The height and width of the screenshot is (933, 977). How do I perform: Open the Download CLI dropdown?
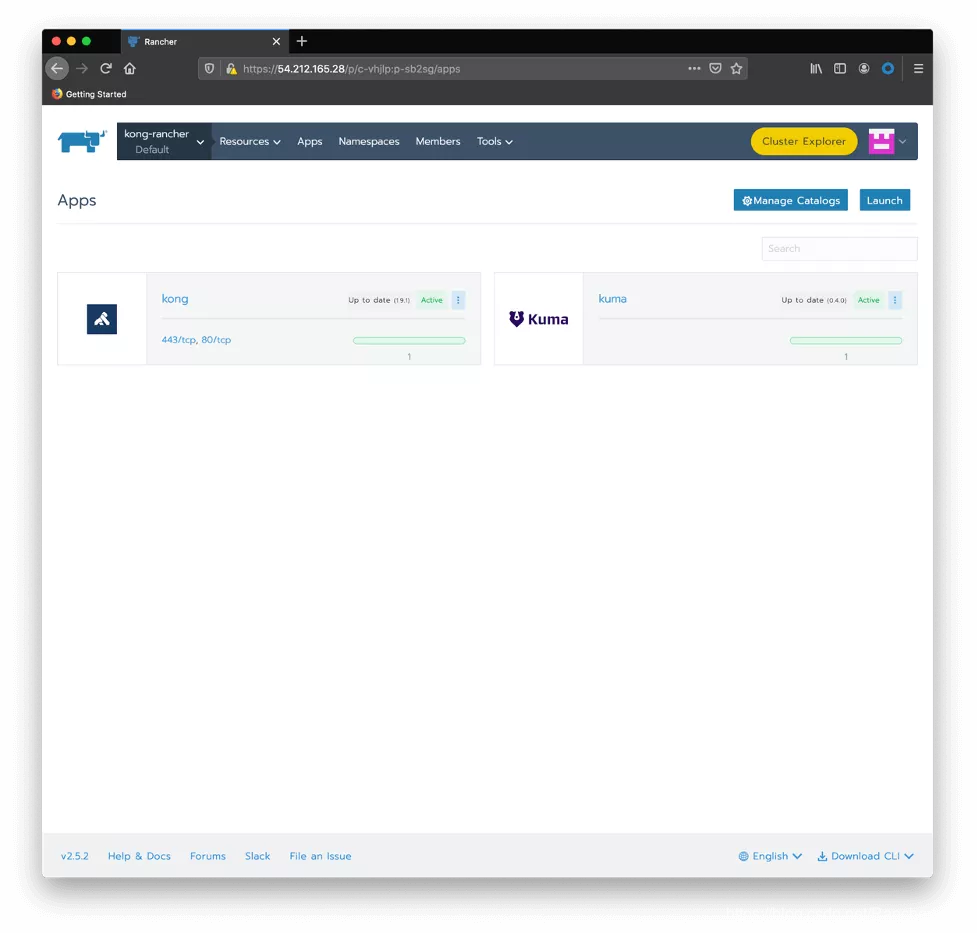(x=865, y=856)
